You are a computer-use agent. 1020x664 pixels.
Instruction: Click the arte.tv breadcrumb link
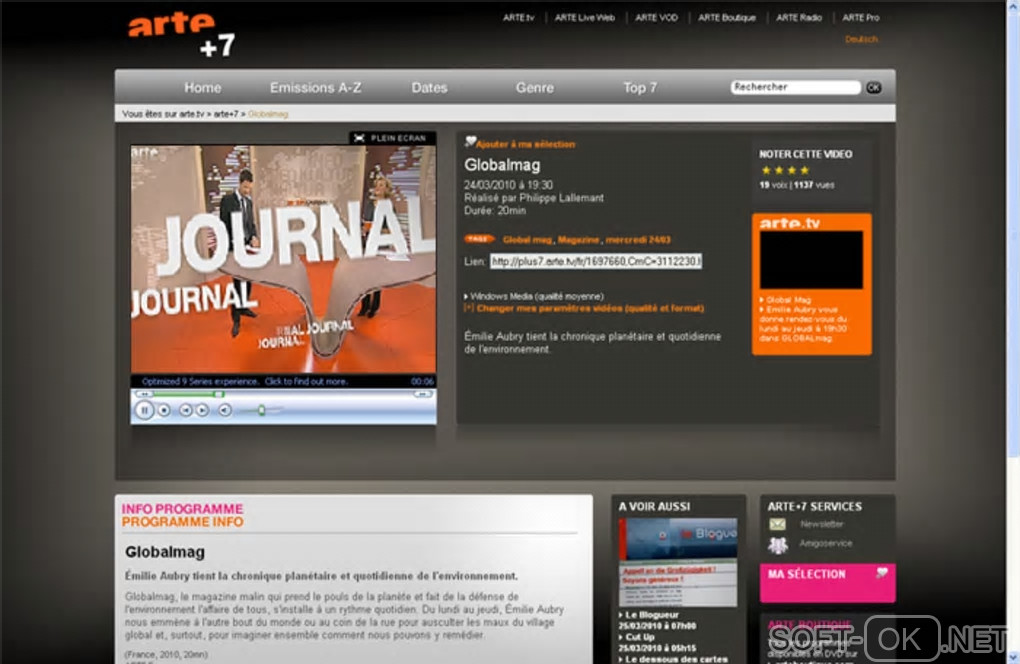click(x=191, y=114)
